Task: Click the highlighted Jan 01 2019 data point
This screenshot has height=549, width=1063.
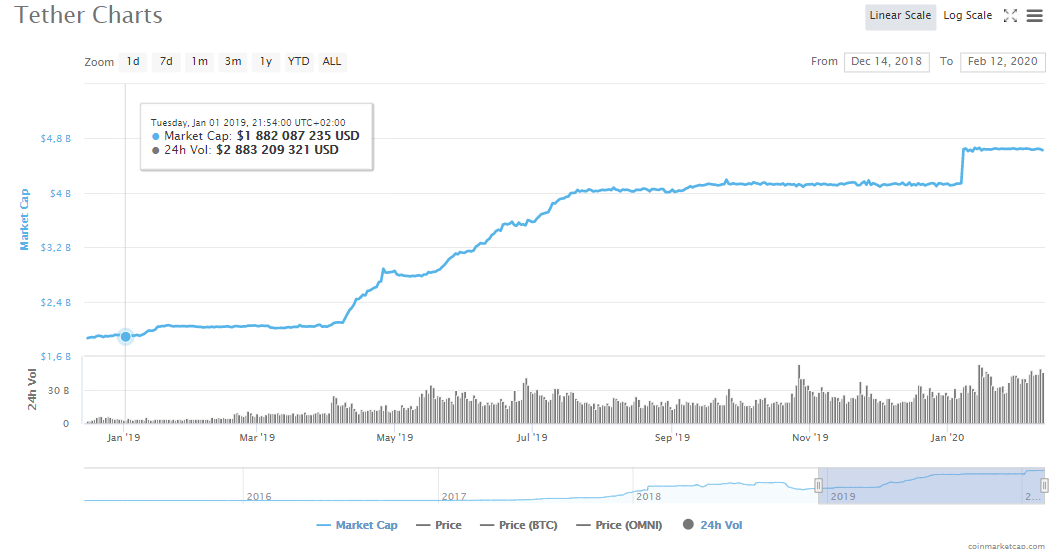Action: click(x=125, y=336)
